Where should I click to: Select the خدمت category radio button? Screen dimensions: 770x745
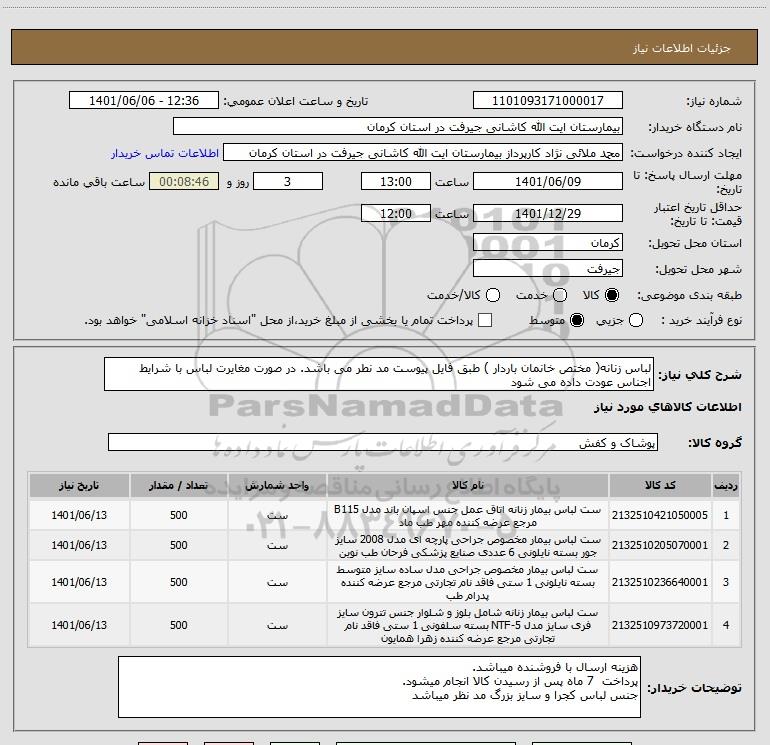coord(560,295)
